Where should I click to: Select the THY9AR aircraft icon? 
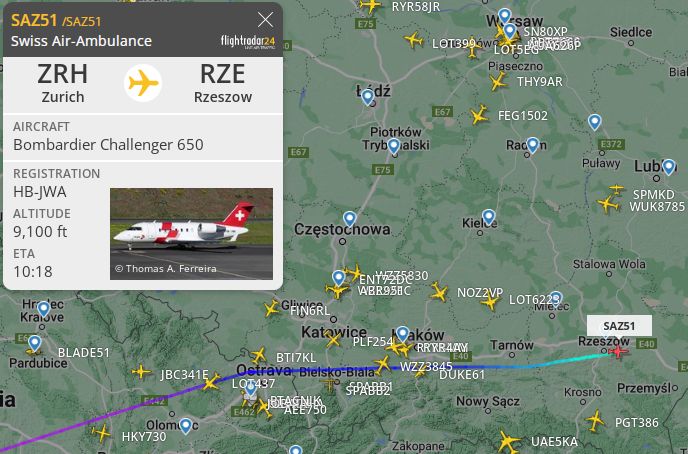click(498, 82)
